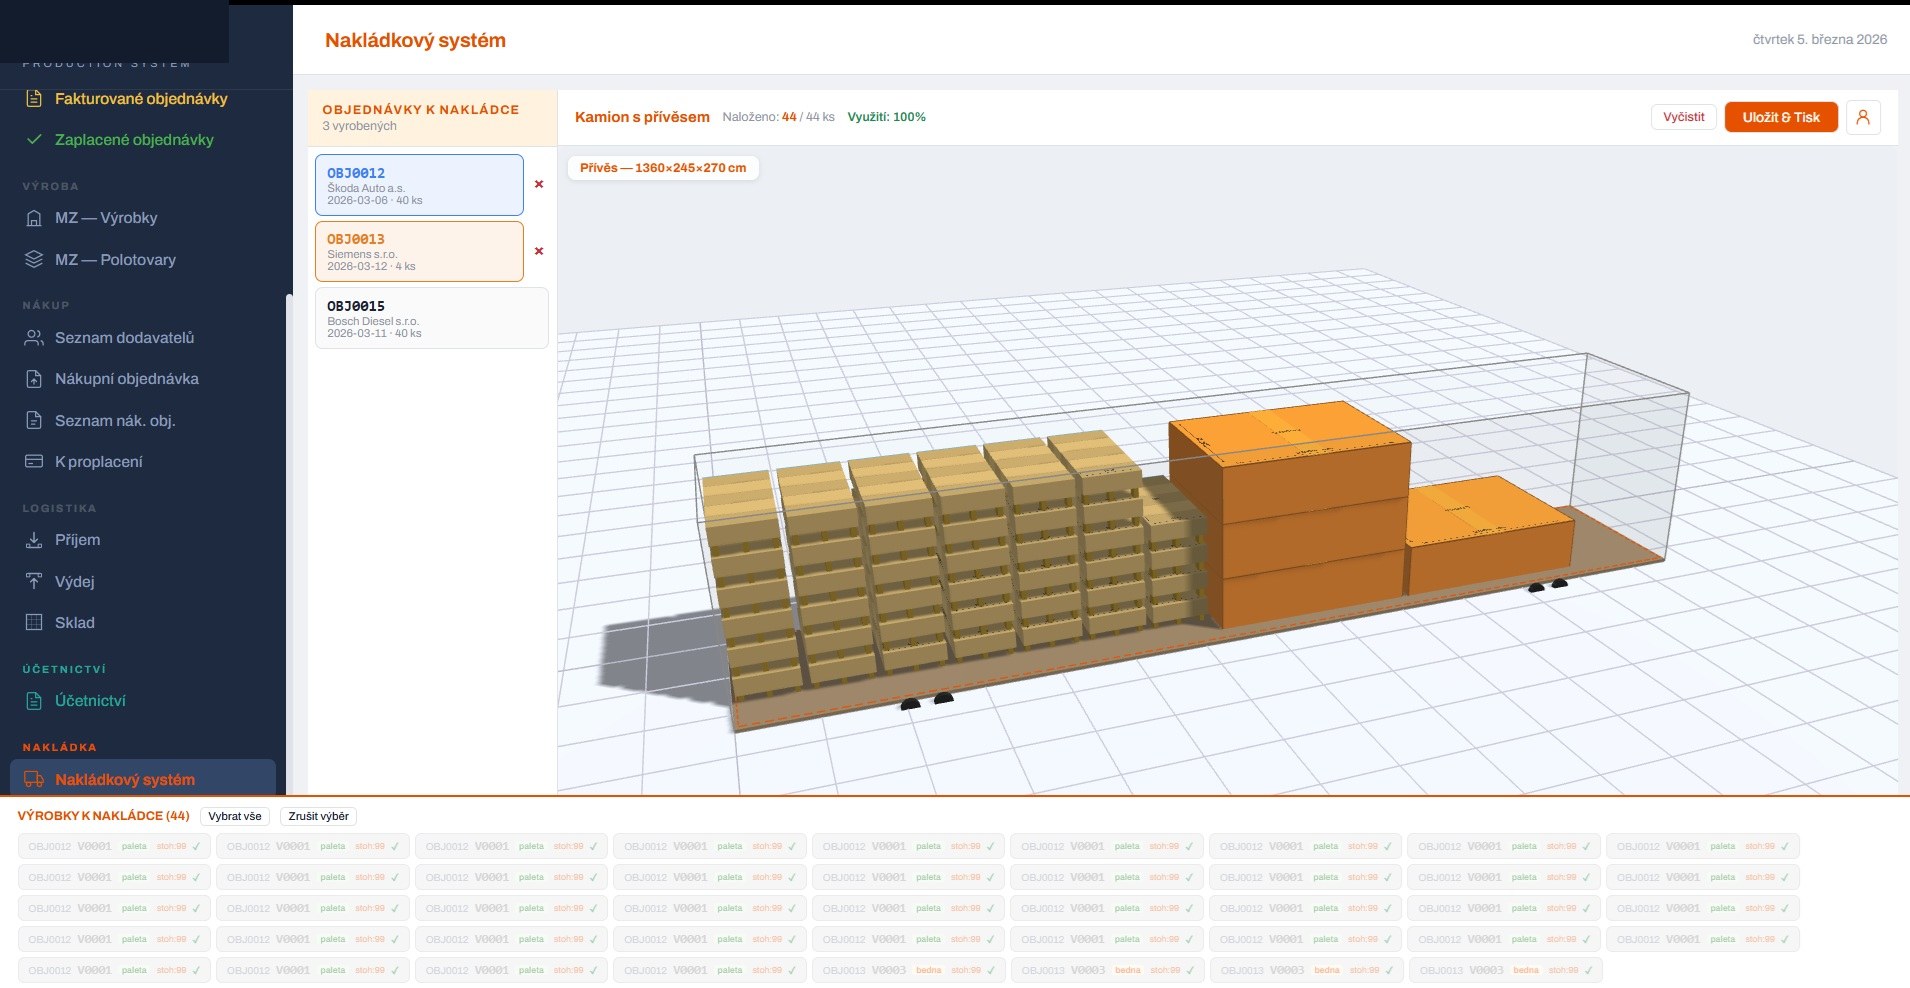Open Fakturované objednávky from sidebar
Viewport: 1910px width, 988px height.
pos(141,99)
